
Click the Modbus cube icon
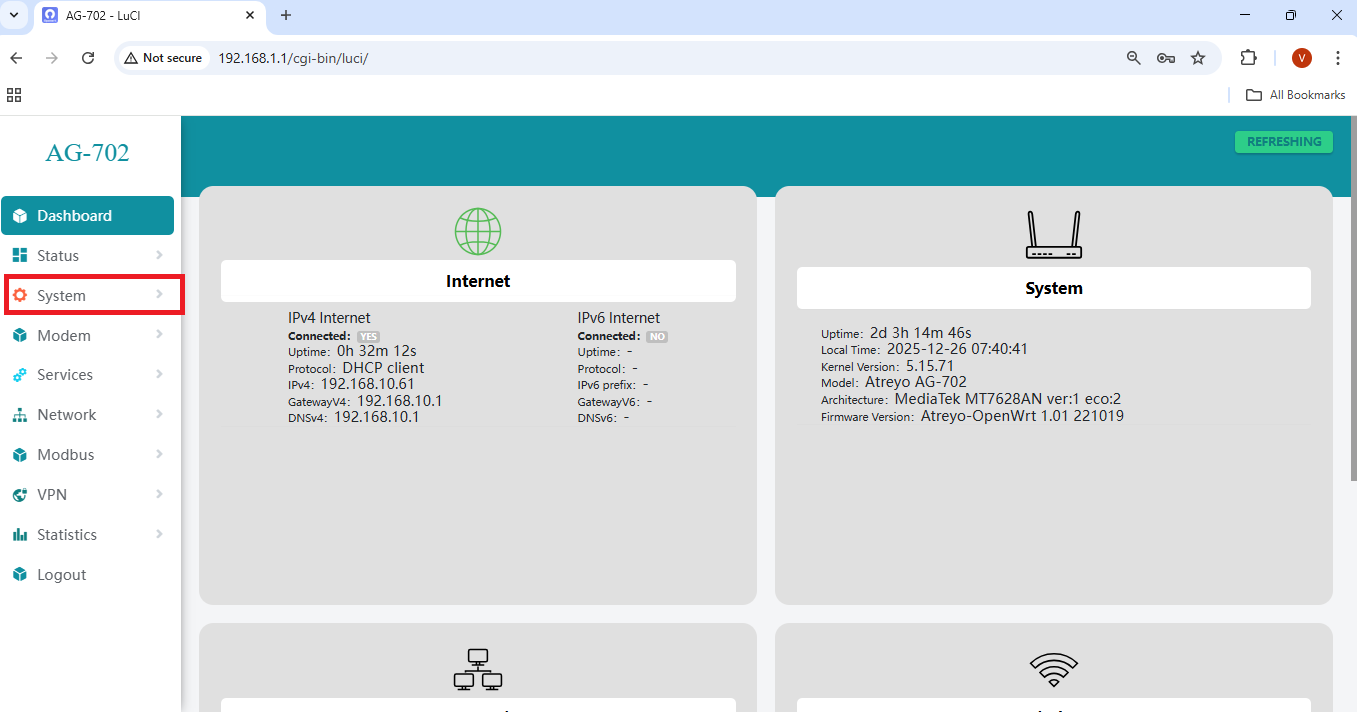point(19,455)
